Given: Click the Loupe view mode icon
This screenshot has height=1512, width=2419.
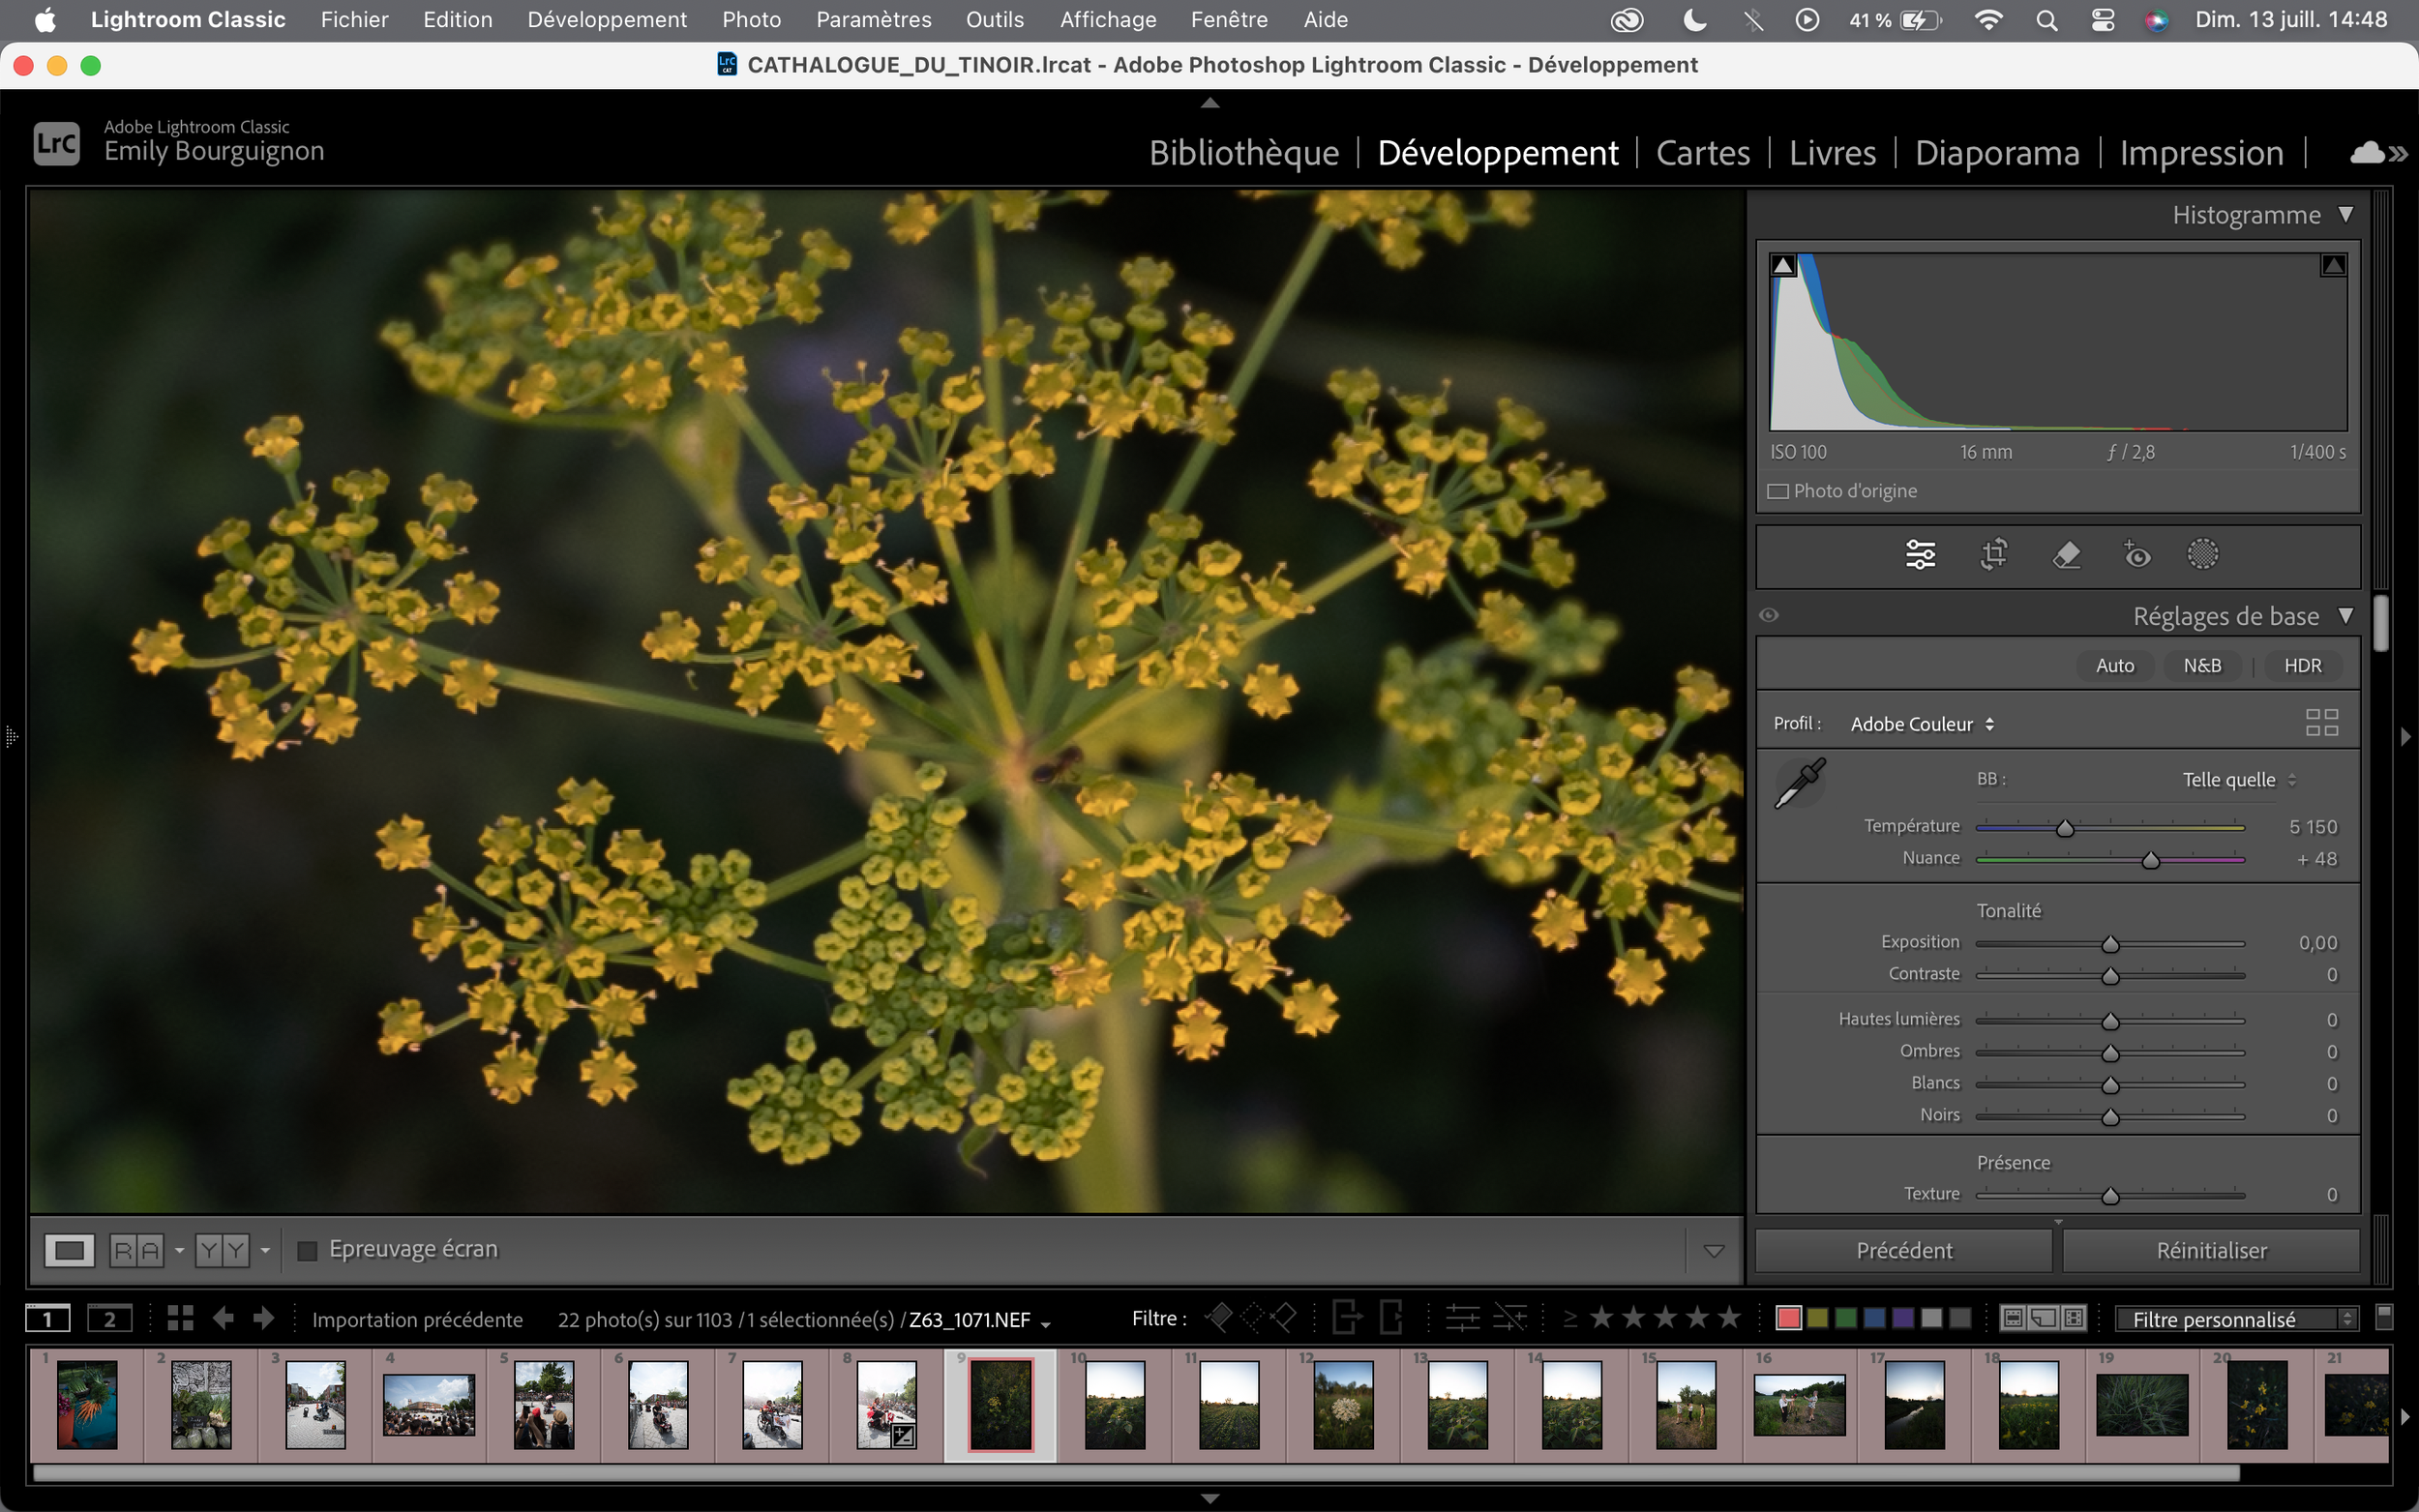Looking at the screenshot, I should [69, 1250].
